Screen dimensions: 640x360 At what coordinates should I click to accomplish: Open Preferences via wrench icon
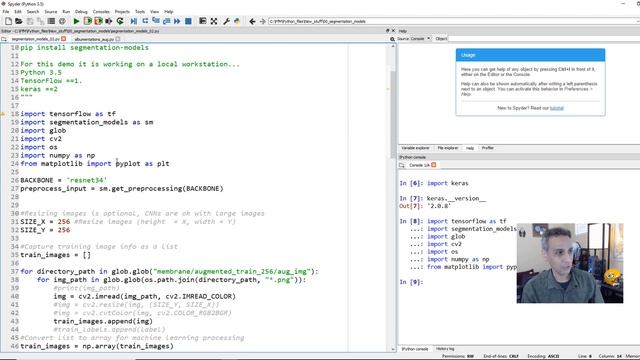click(226, 21)
